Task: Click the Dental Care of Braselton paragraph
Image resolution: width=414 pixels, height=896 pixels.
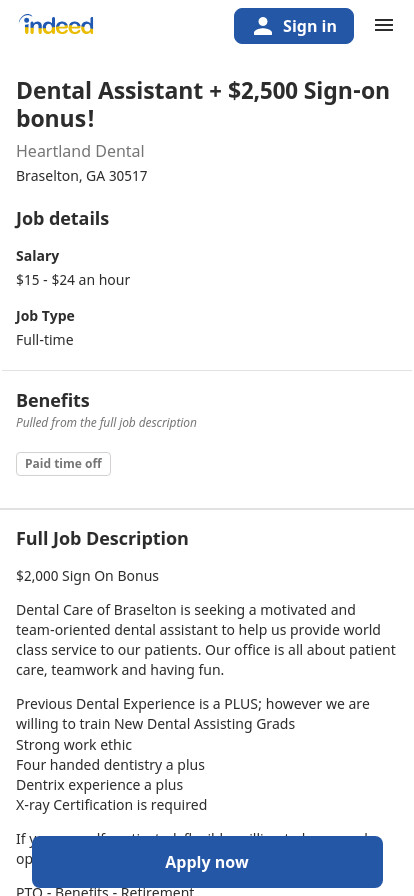Action: tap(206, 640)
